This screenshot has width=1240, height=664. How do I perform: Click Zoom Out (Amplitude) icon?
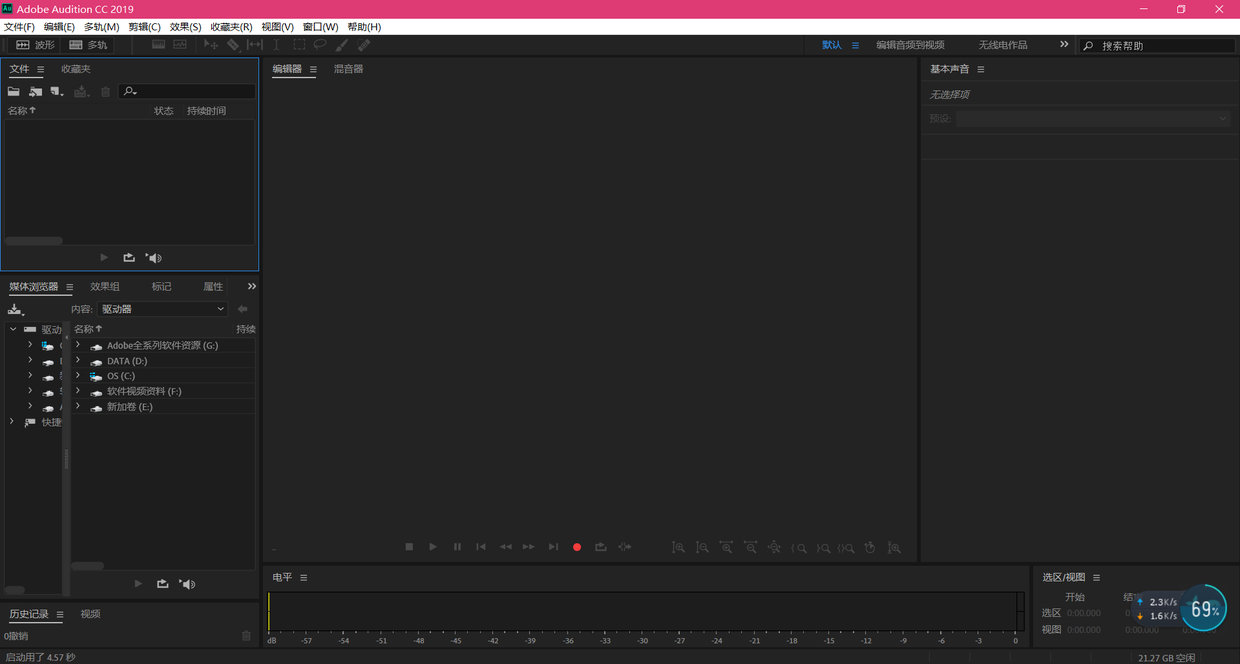[x=702, y=547]
